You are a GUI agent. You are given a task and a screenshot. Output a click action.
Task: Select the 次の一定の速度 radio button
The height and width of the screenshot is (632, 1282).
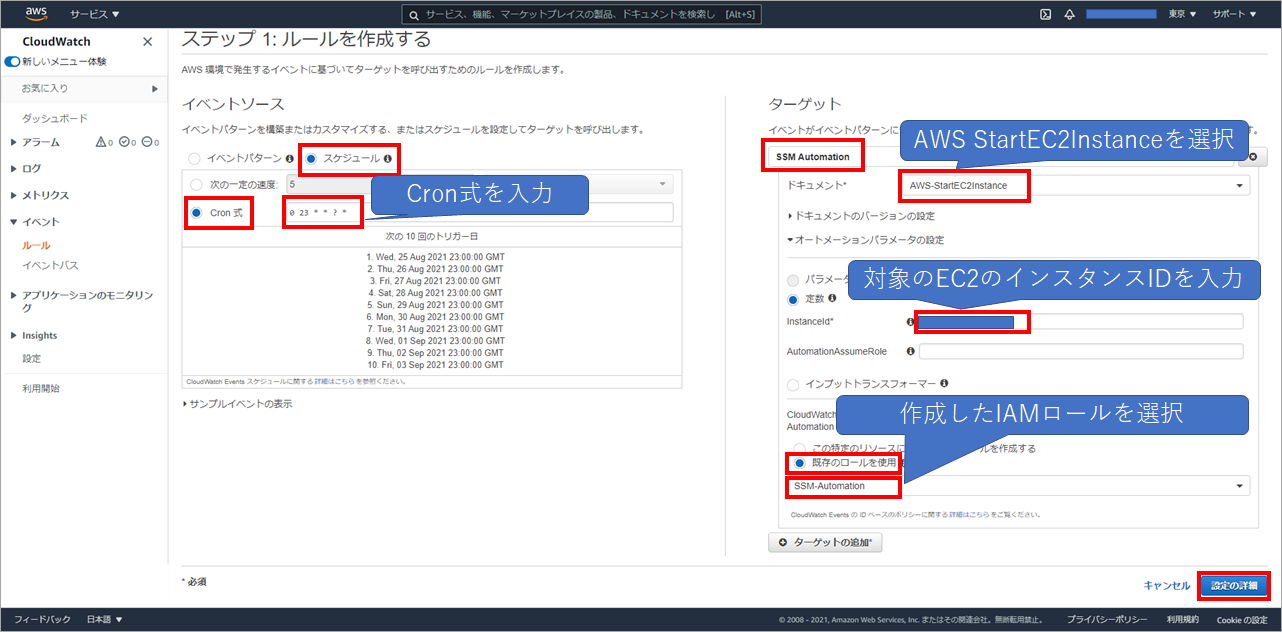(195, 185)
